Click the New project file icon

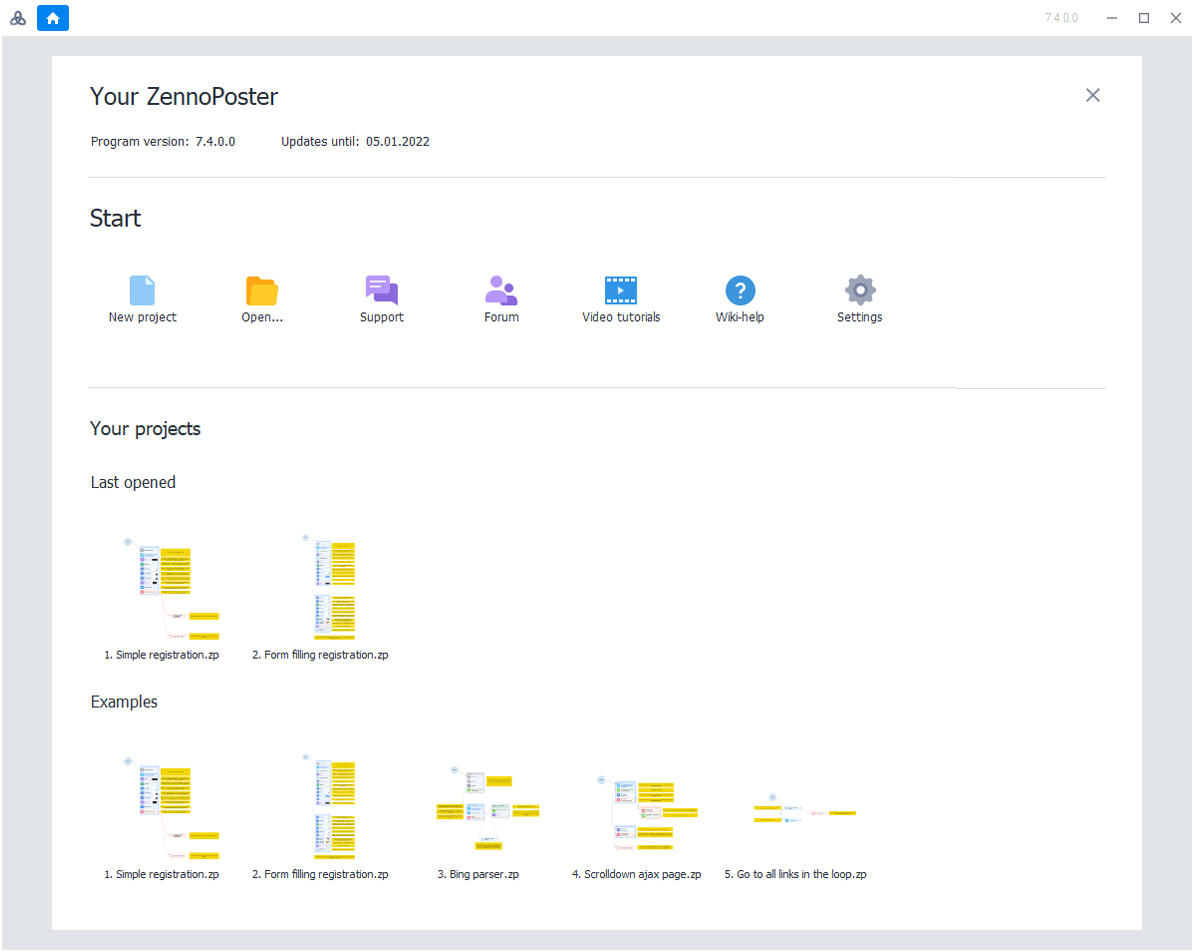click(142, 291)
